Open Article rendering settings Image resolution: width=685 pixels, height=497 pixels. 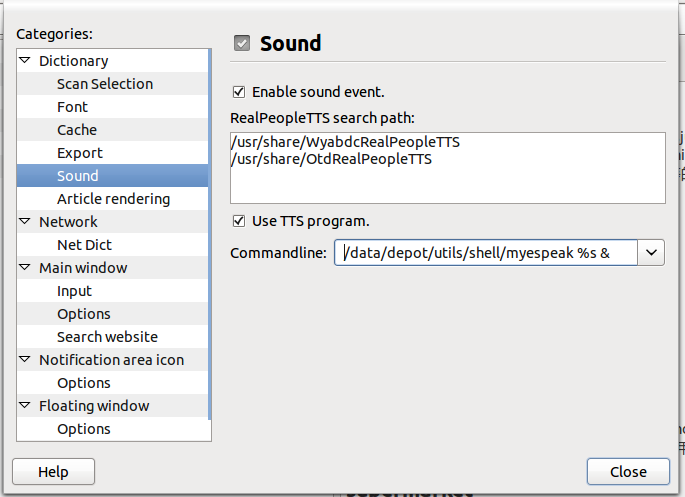(x=113, y=199)
